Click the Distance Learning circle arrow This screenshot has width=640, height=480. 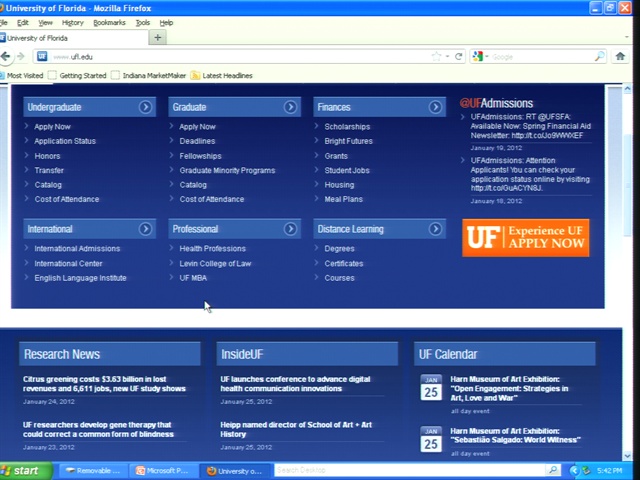(435, 229)
